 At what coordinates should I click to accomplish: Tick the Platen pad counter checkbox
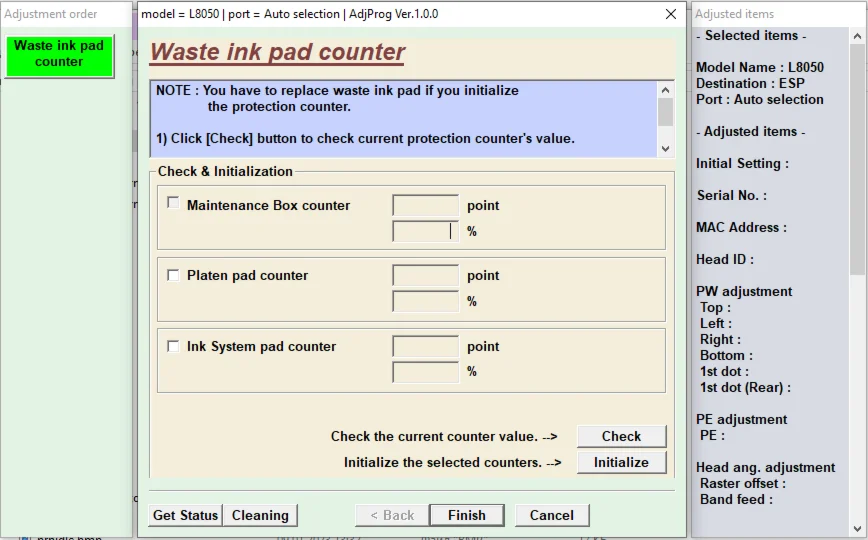click(173, 275)
